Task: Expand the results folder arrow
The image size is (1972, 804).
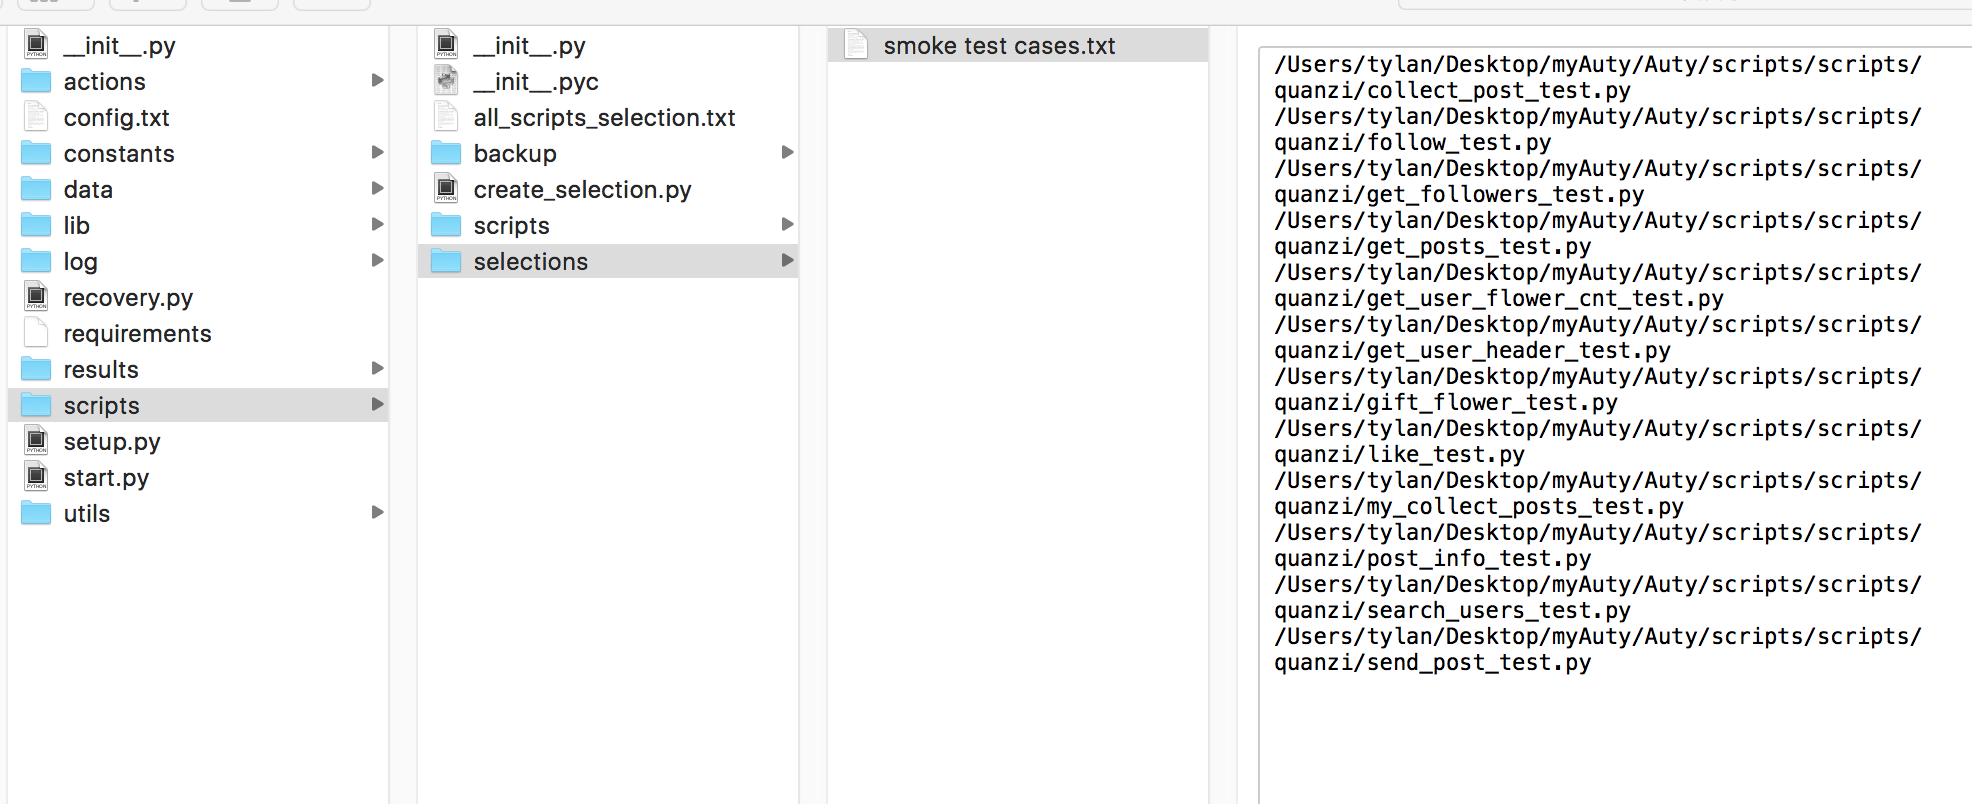Action: click(377, 368)
